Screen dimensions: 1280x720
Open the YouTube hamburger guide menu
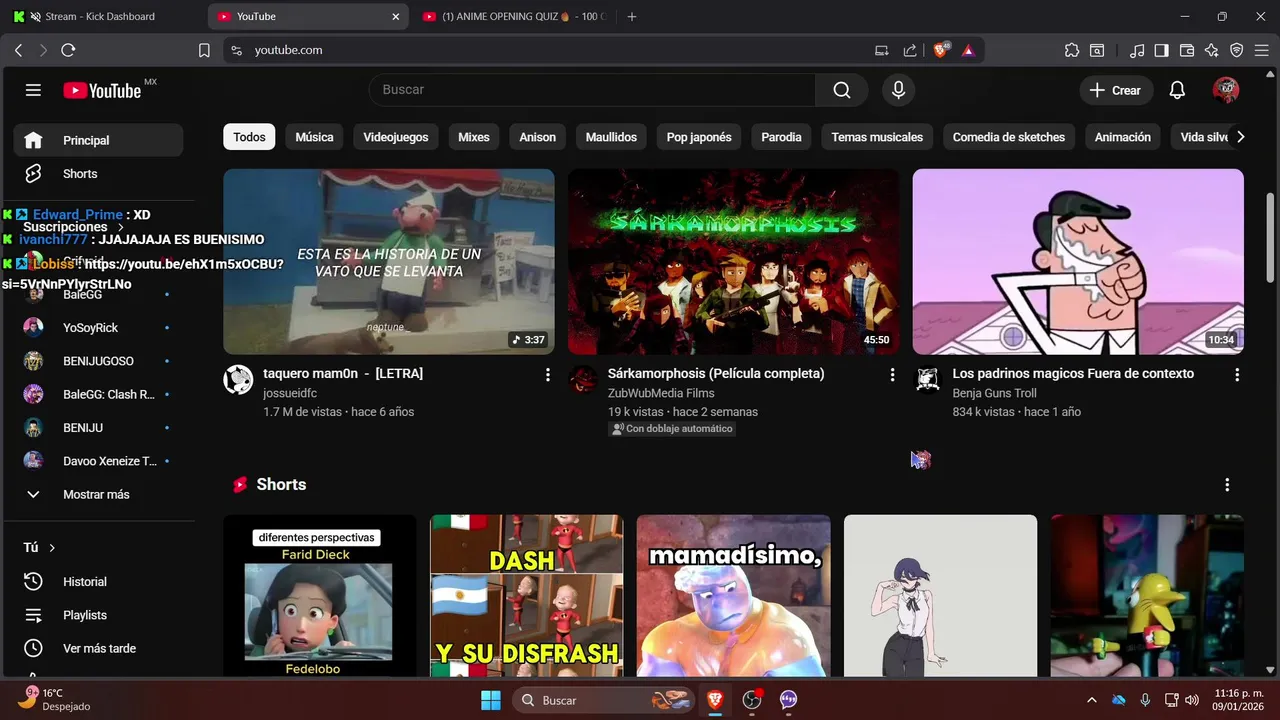click(x=33, y=90)
